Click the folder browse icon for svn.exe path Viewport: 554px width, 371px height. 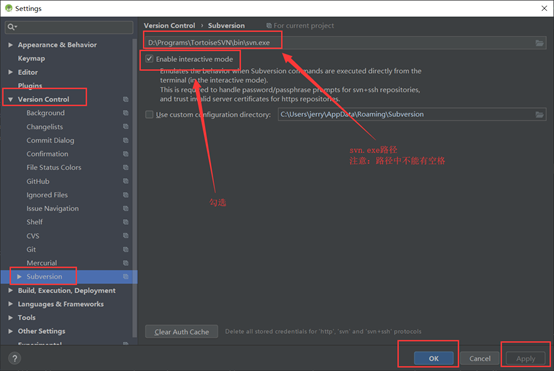[539, 43]
